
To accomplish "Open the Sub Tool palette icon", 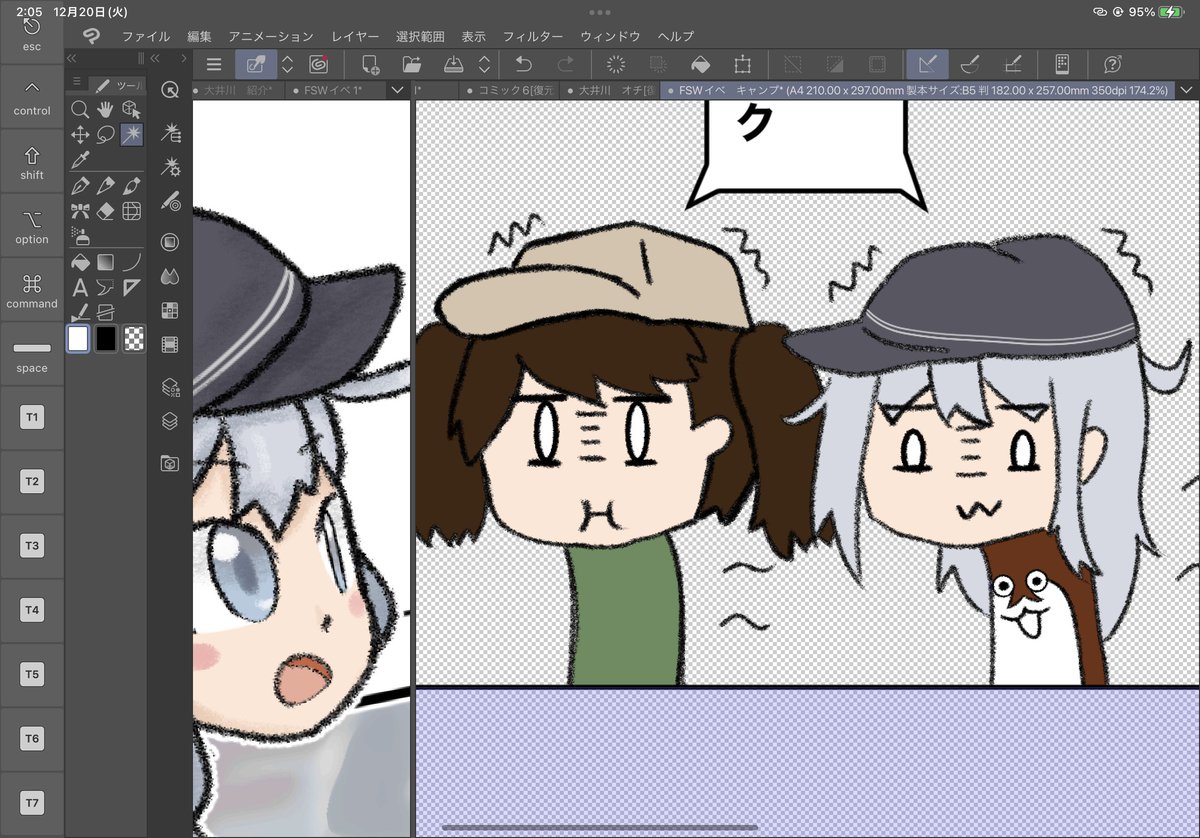I will click(x=170, y=132).
